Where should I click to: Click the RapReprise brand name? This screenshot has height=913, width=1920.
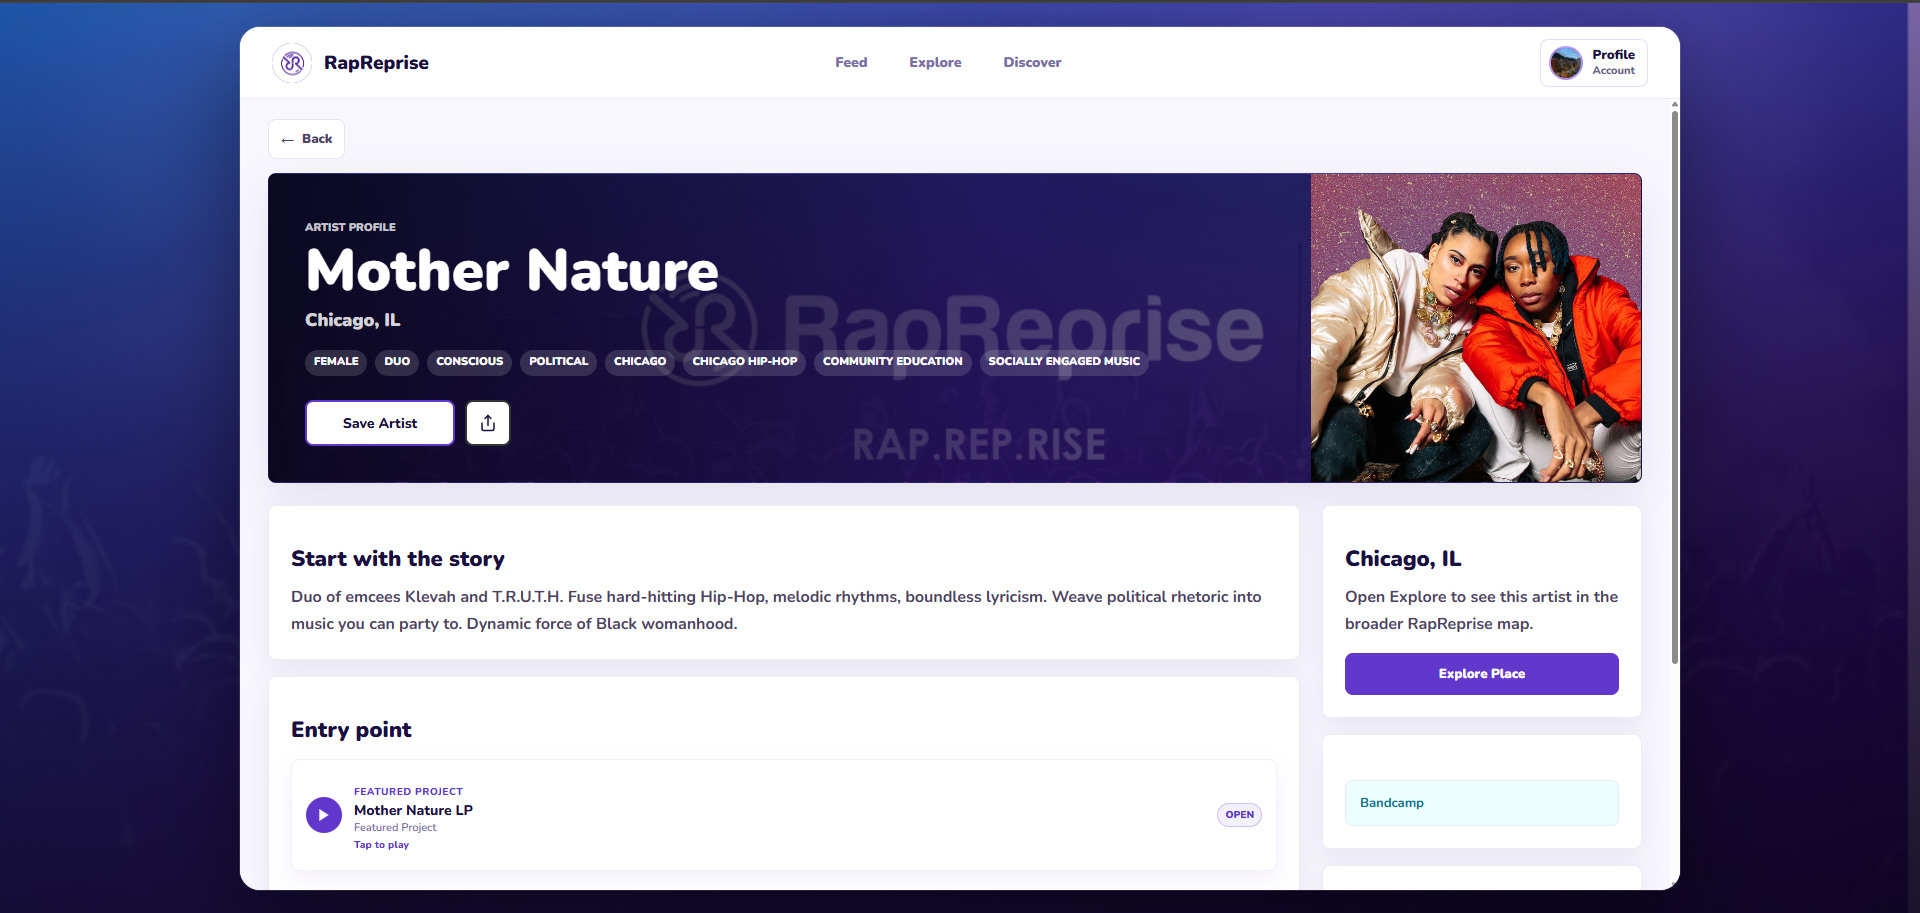(376, 63)
